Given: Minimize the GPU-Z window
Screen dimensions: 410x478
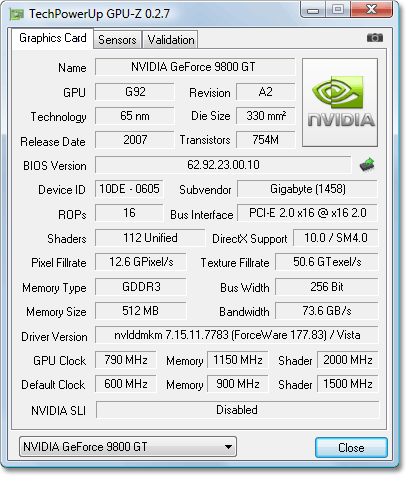Looking at the screenshot, I should point(313,10).
